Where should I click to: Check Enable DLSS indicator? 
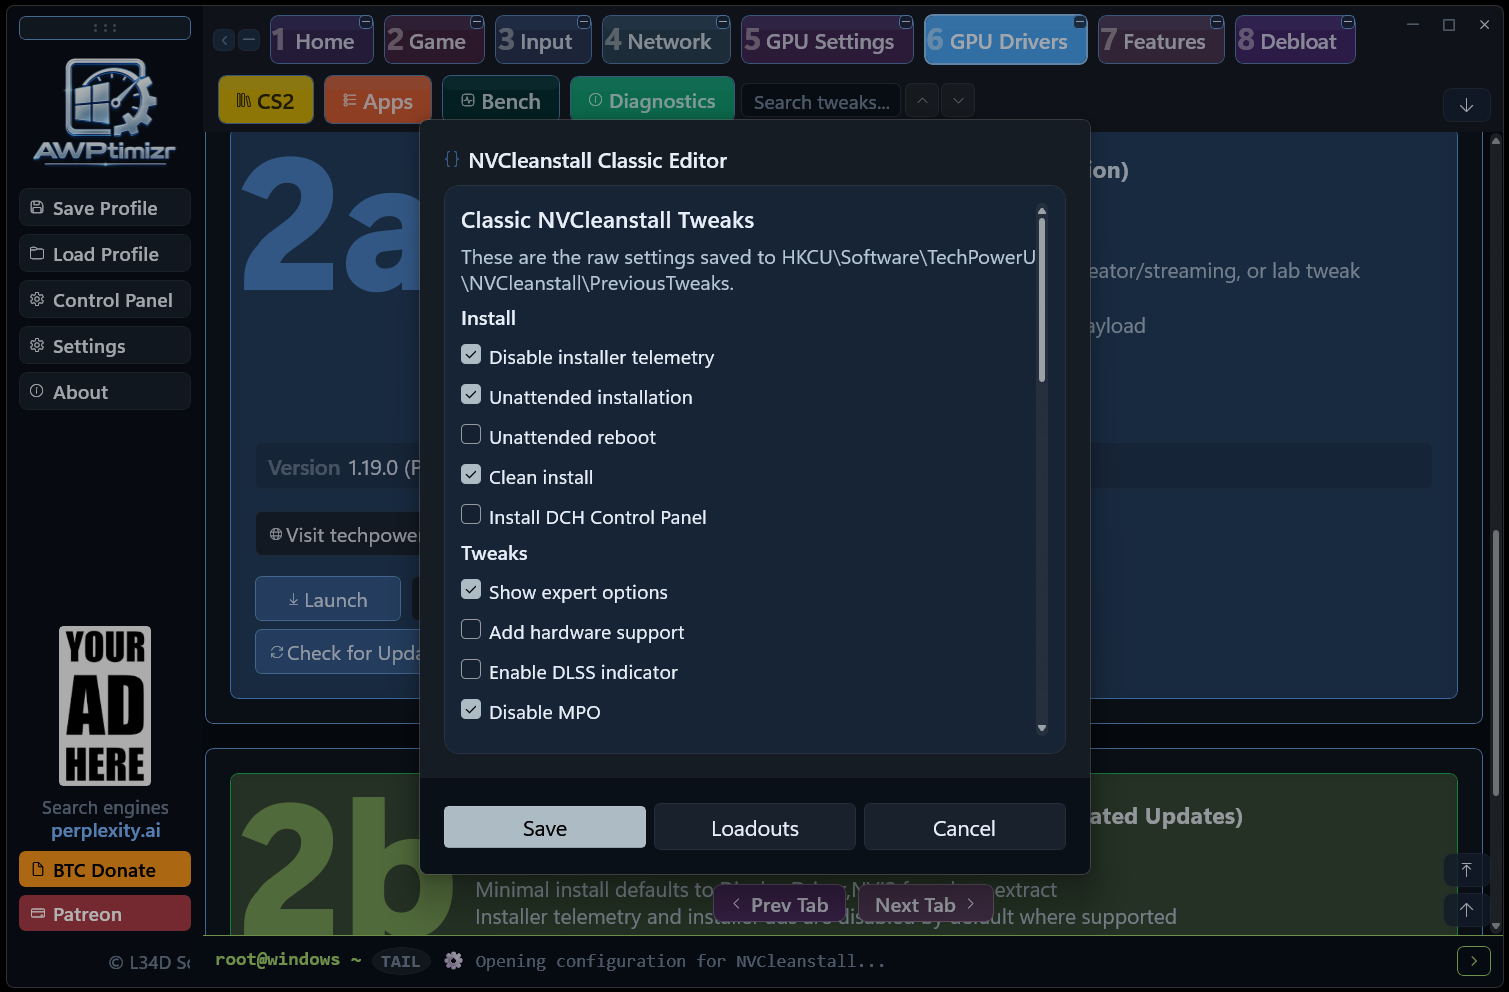471,670
